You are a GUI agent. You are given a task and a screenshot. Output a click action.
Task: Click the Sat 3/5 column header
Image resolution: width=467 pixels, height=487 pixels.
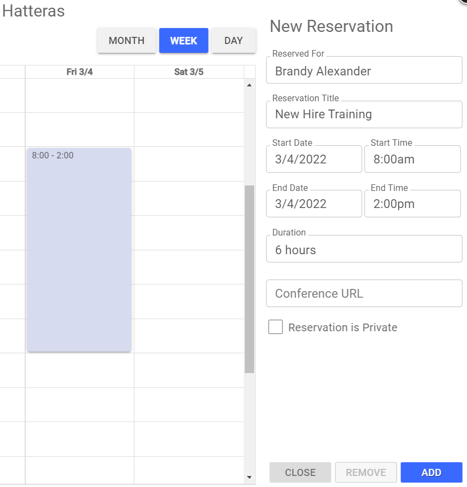[x=189, y=72]
